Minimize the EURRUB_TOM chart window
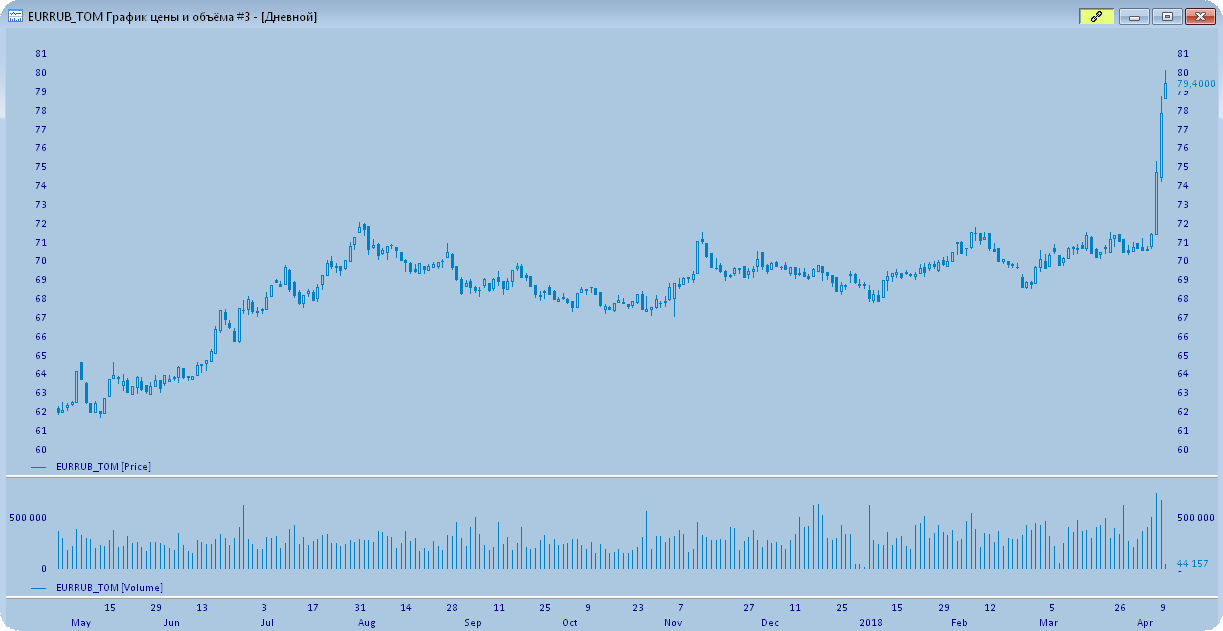Image resolution: width=1223 pixels, height=631 pixels. click(1134, 16)
